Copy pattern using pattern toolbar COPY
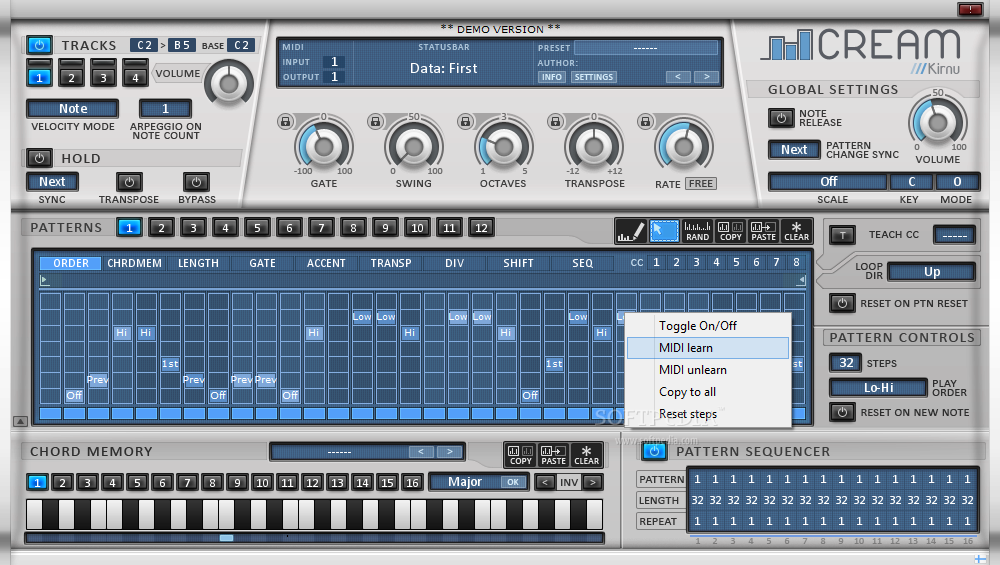This screenshot has width=1000, height=565. click(x=730, y=231)
